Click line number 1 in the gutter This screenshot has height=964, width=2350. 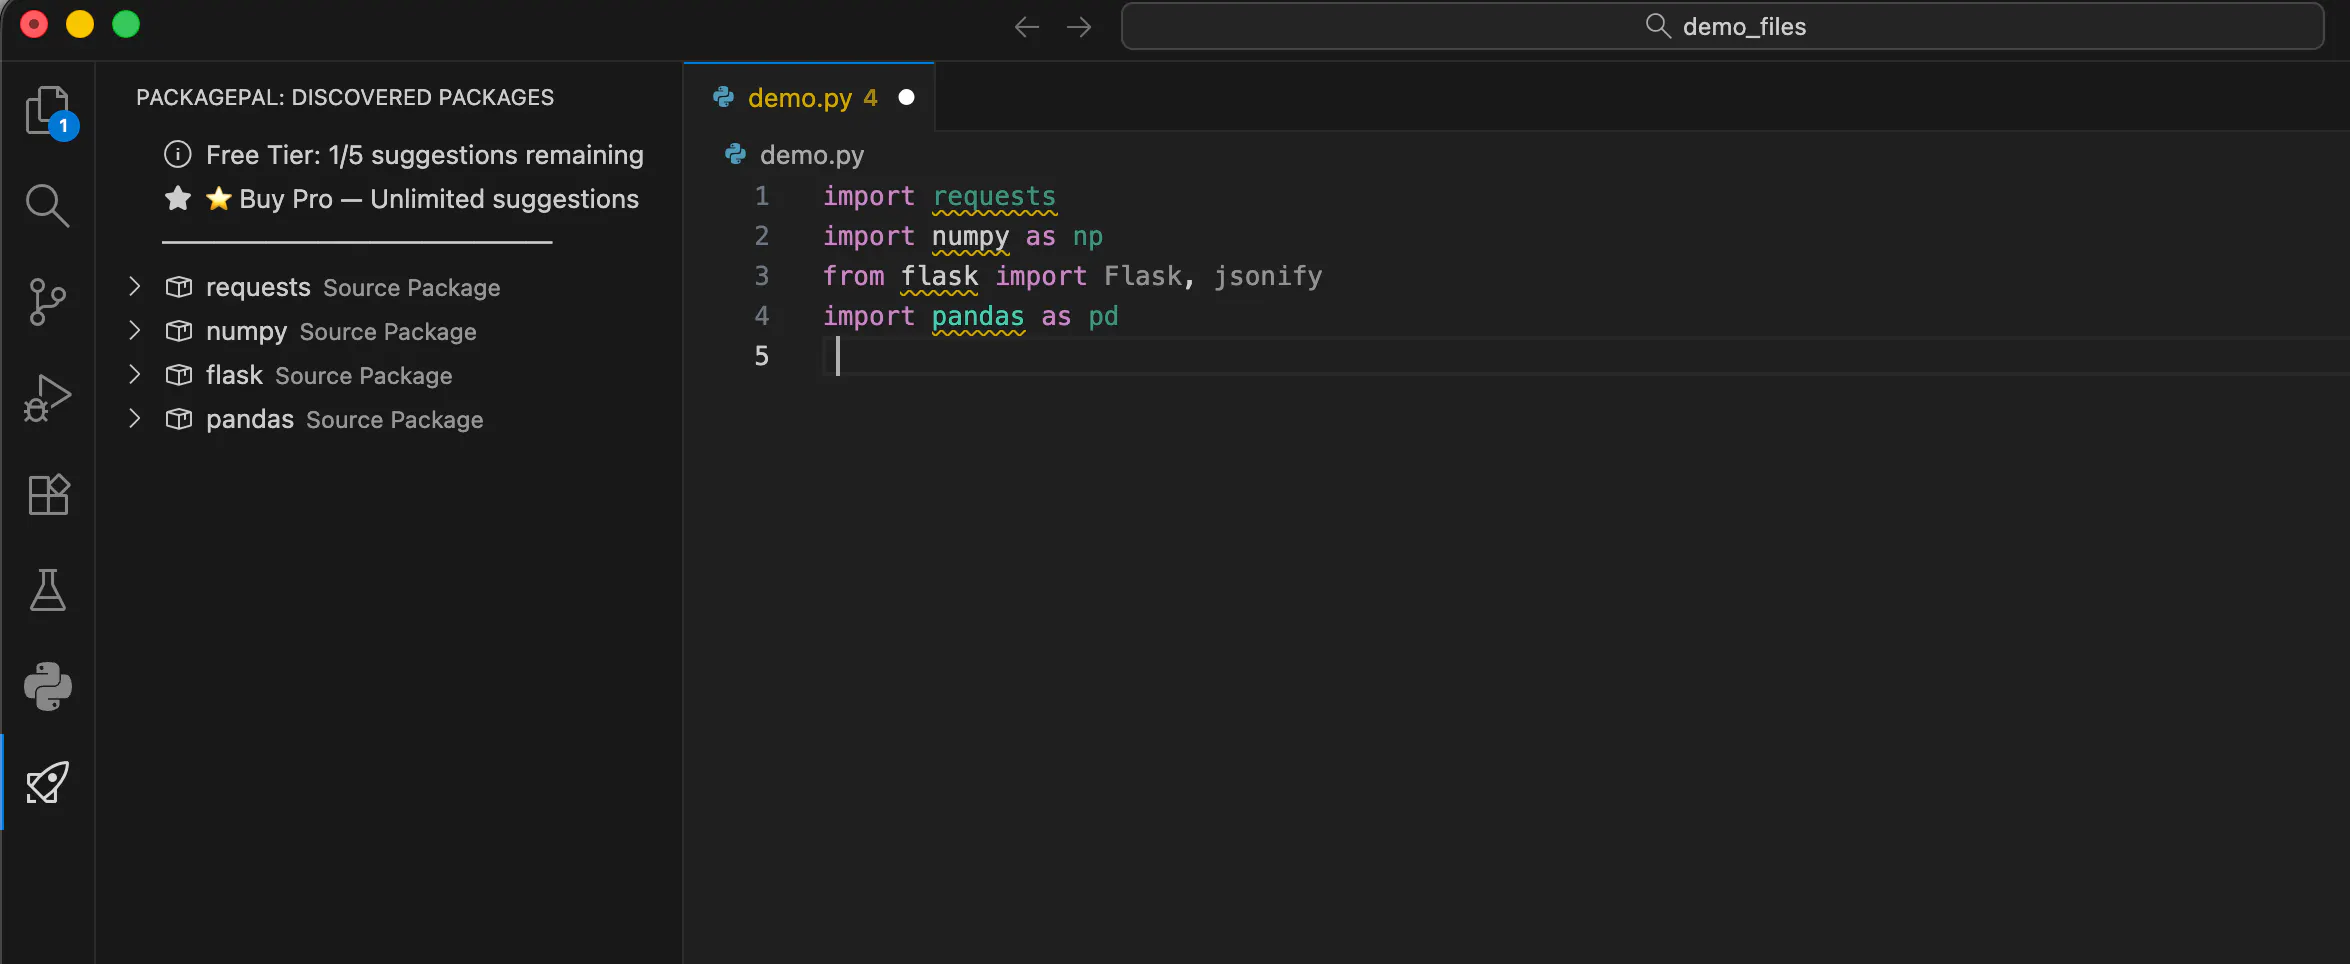762,196
